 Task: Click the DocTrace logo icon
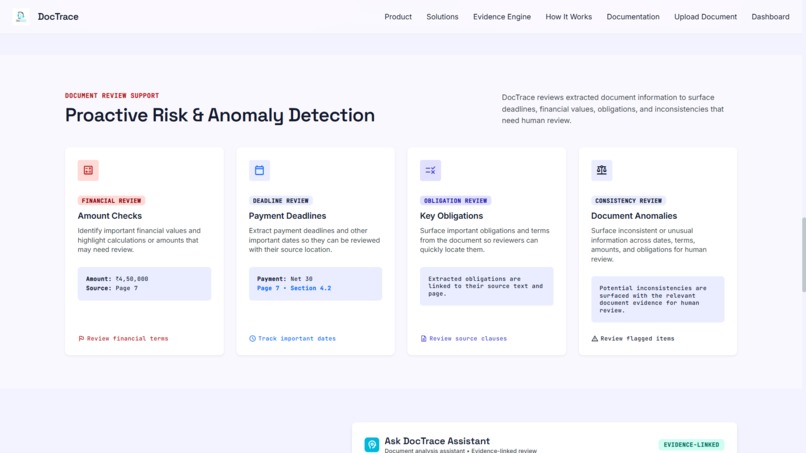21,16
